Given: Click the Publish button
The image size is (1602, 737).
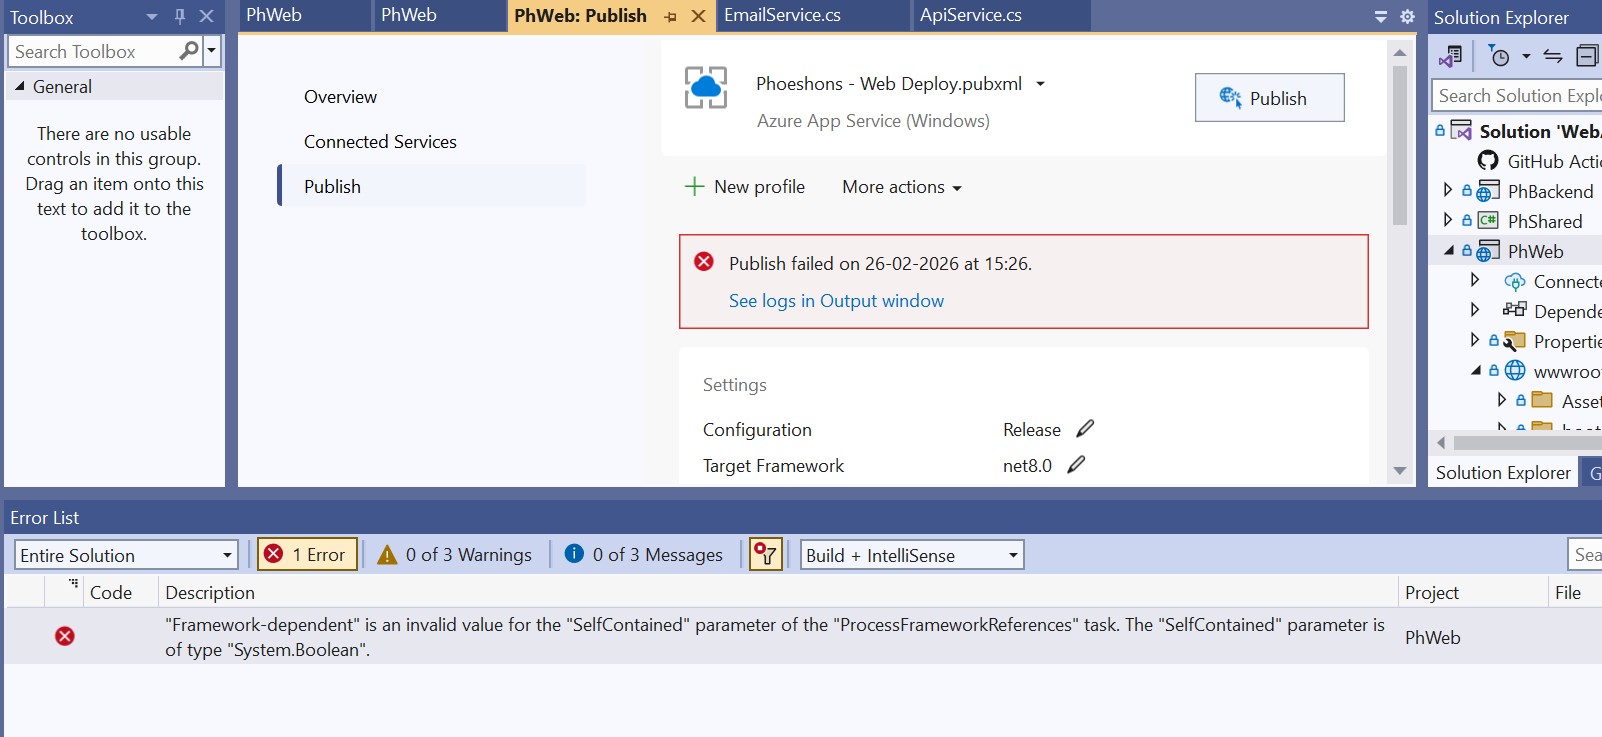Looking at the screenshot, I should pyautogui.click(x=1270, y=98).
